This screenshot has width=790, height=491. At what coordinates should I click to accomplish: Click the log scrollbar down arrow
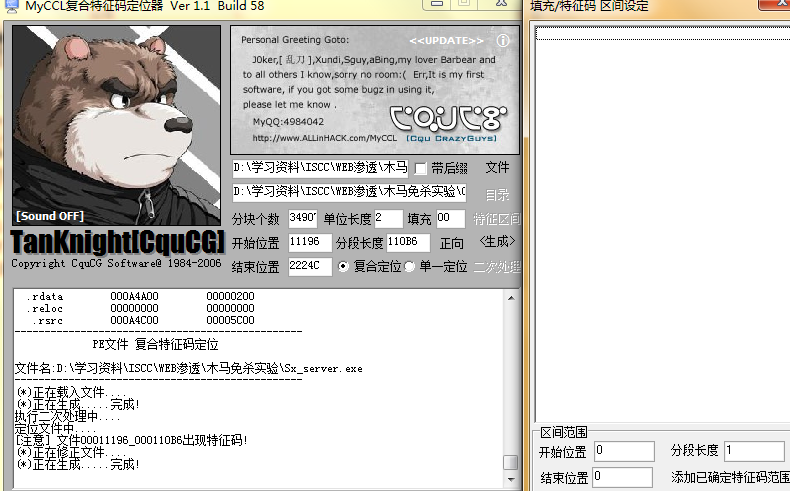pos(511,479)
